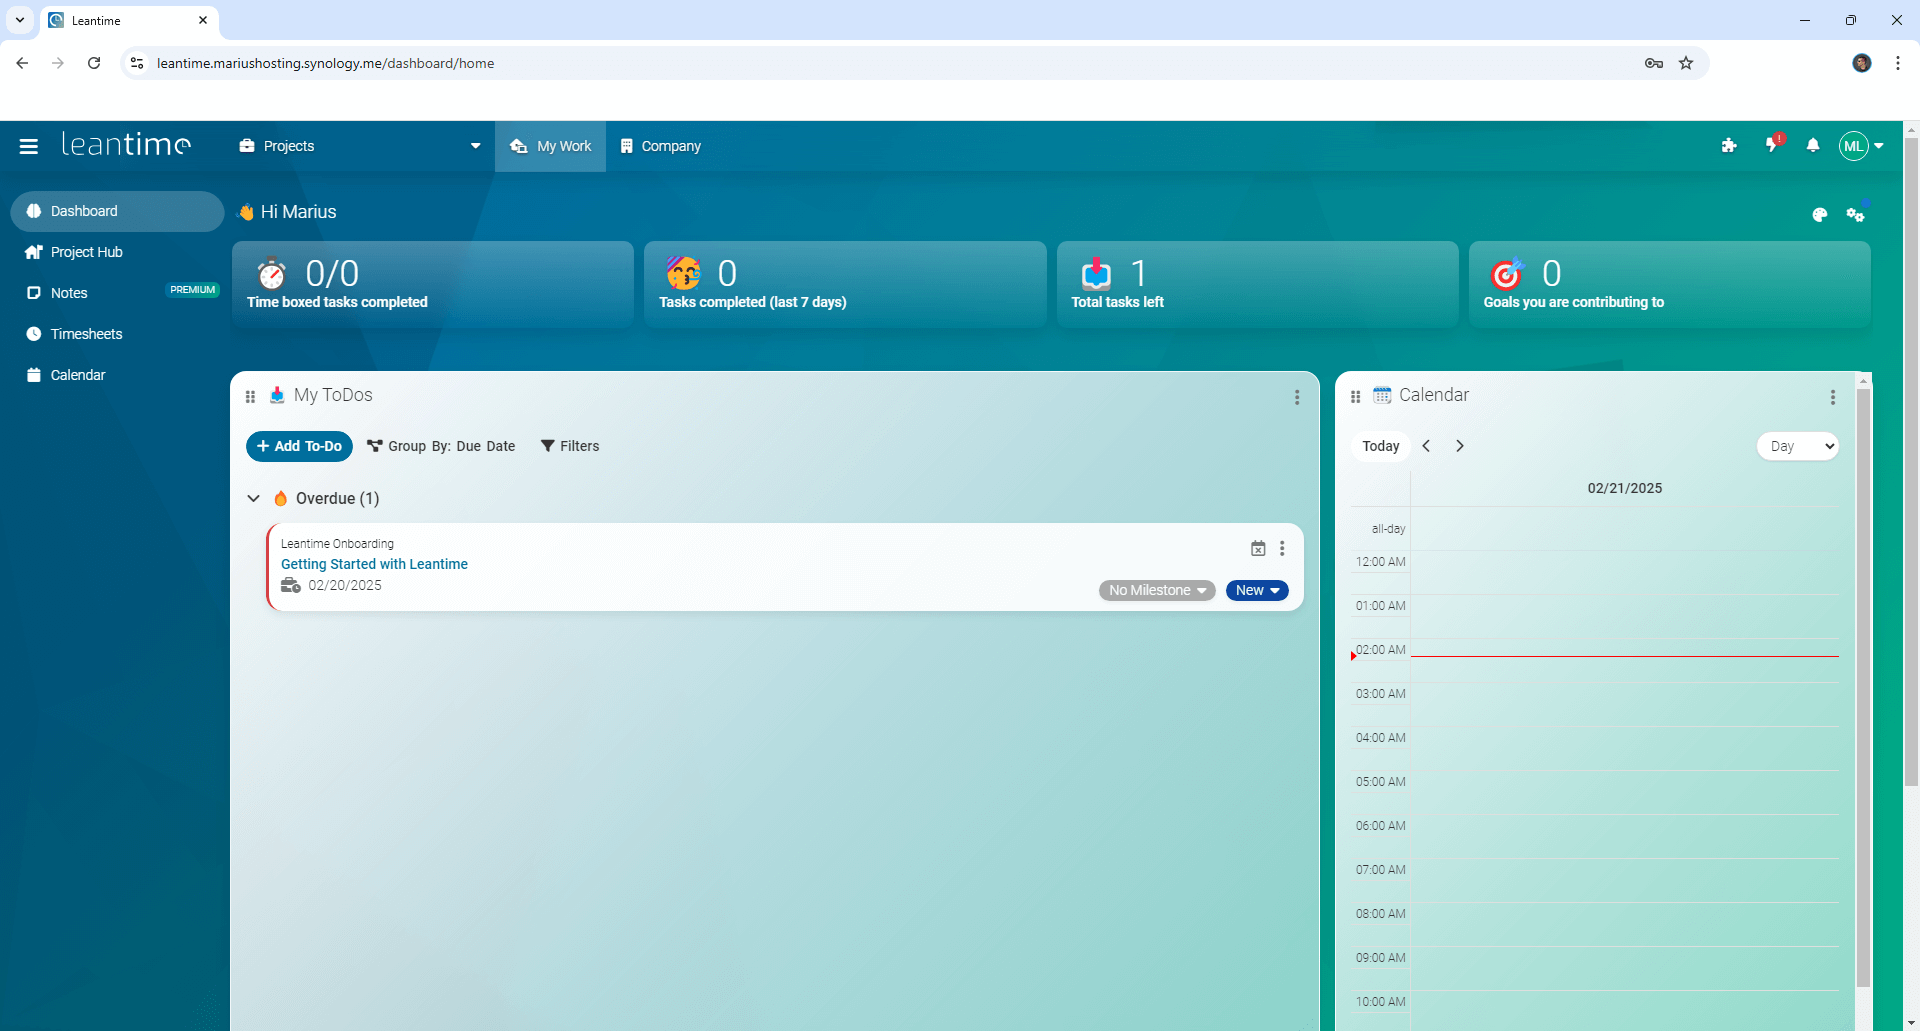Grab the Calendar widget drag handle
Viewport: 1920px width, 1031px height.
coord(1355,397)
